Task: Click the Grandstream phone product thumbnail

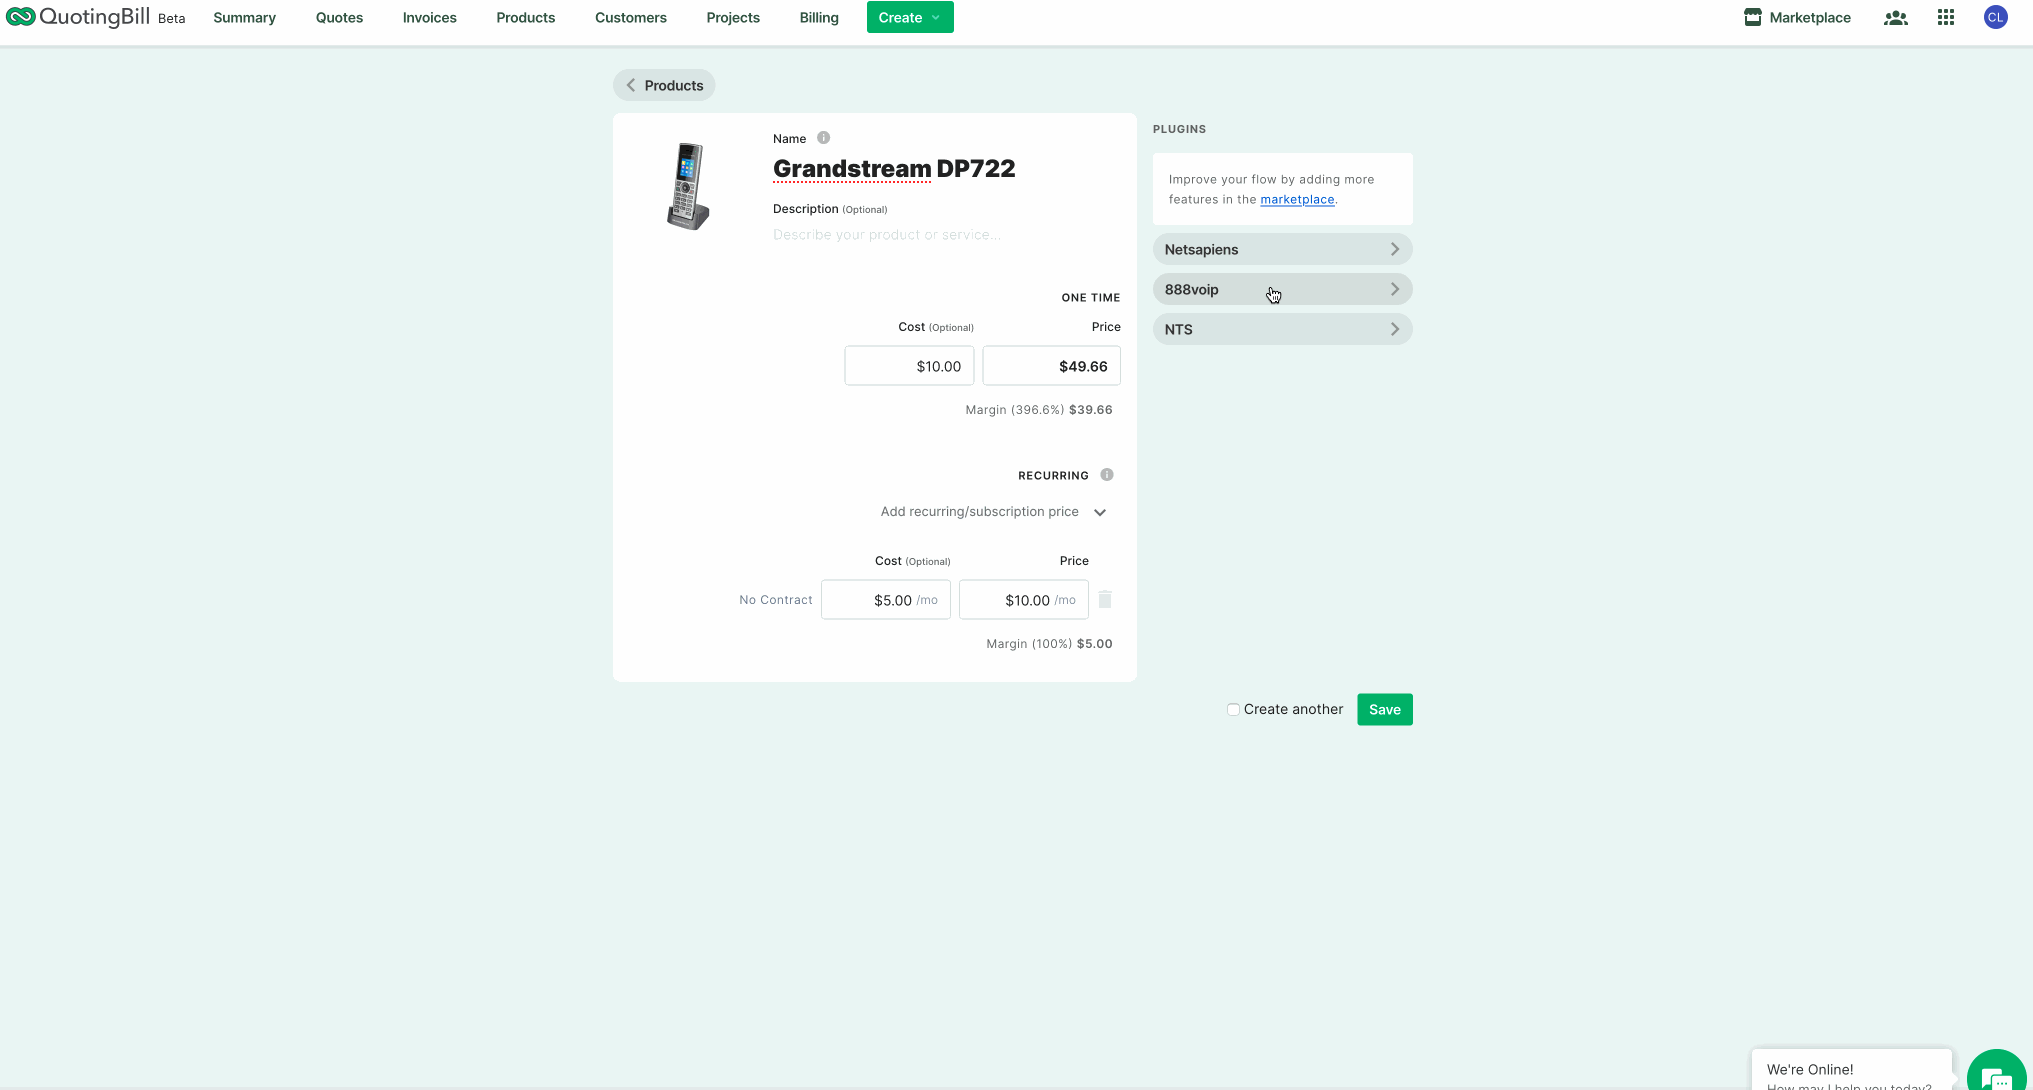Action: pos(688,187)
